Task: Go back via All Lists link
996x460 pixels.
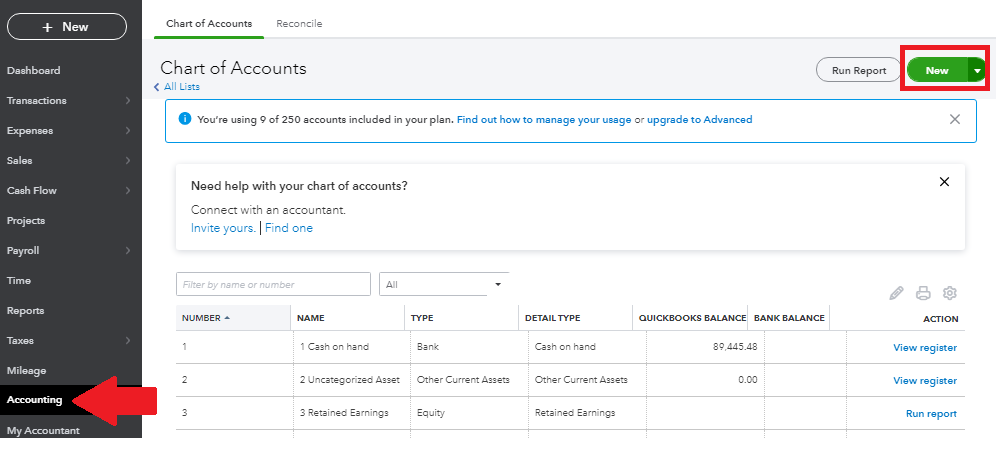Action: (180, 87)
